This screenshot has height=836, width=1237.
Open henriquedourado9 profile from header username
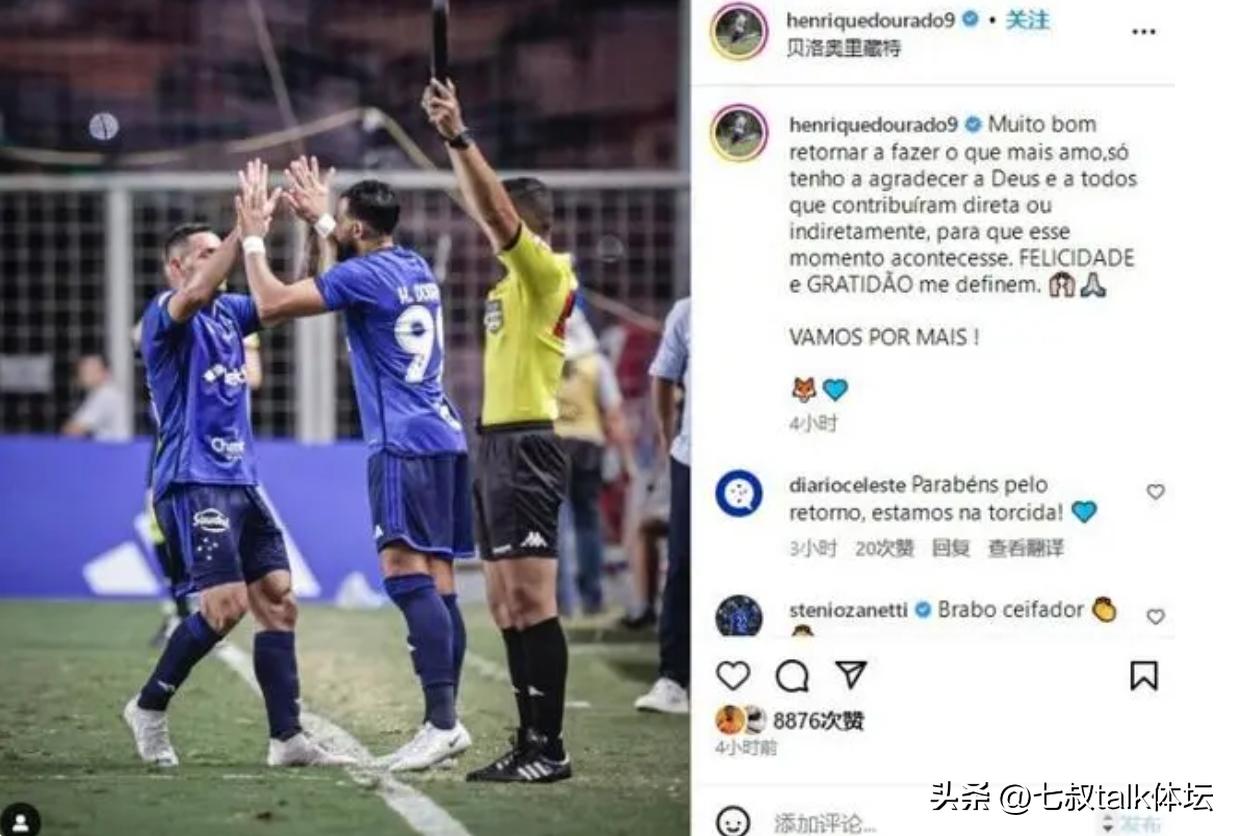[871, 20]
